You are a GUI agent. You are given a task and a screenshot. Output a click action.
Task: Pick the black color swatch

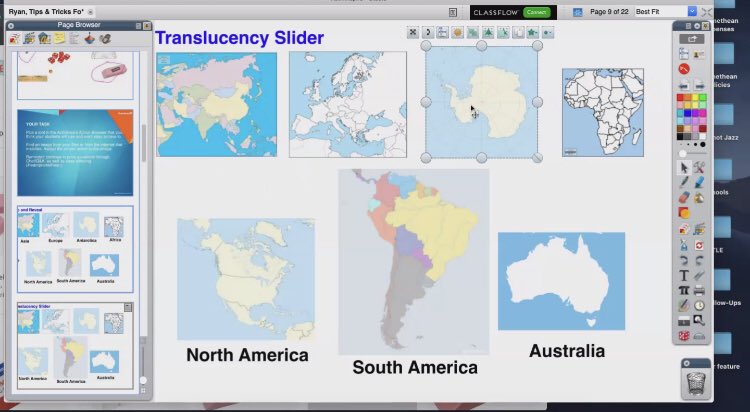click(680, 136)
